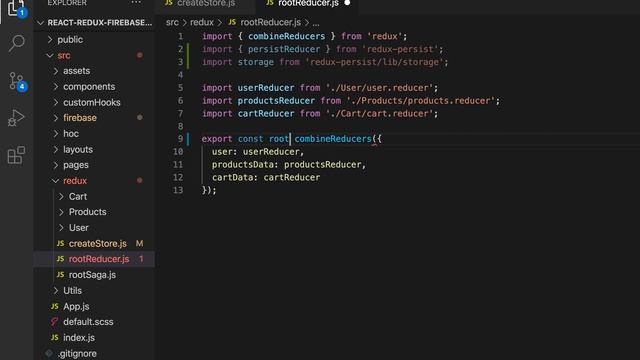Click JS icon in breadcrumb rootReducer.js
The image size is (640, 360).
232,22
